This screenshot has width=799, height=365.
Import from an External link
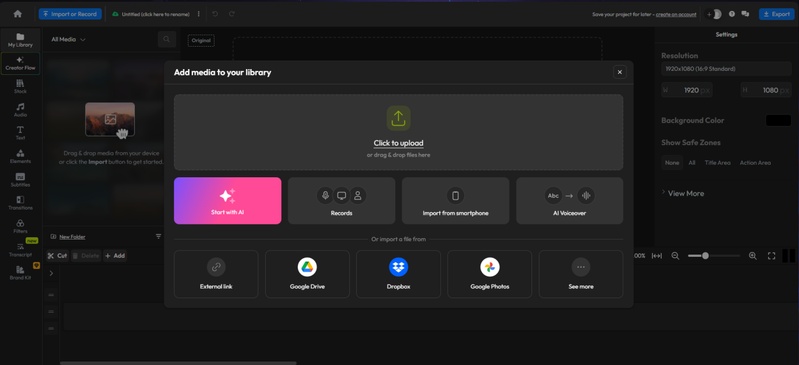[x=216, y=274]
